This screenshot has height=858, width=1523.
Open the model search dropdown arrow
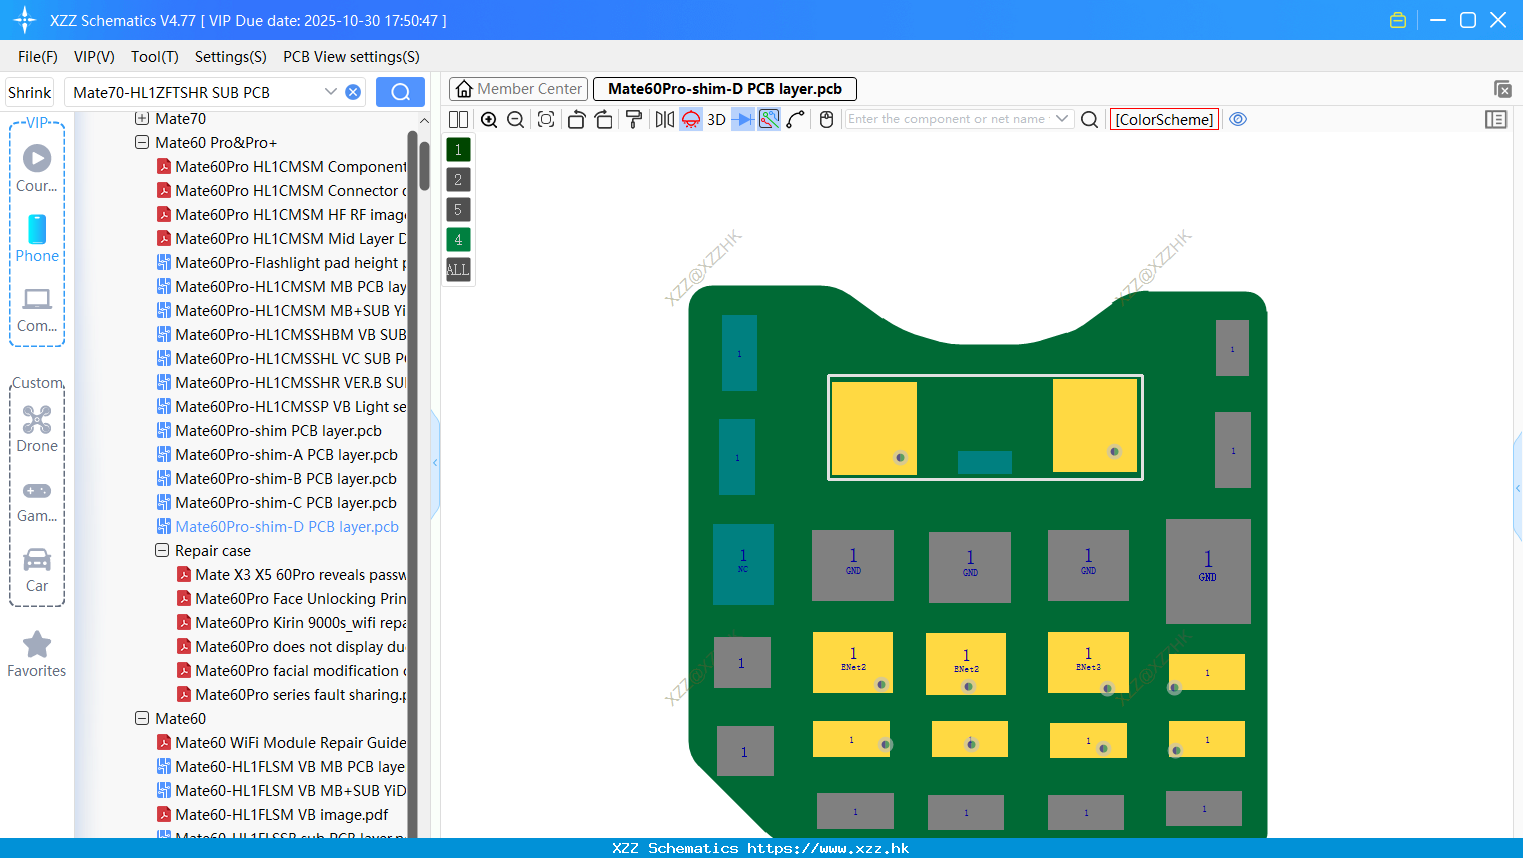click(331, 92)
